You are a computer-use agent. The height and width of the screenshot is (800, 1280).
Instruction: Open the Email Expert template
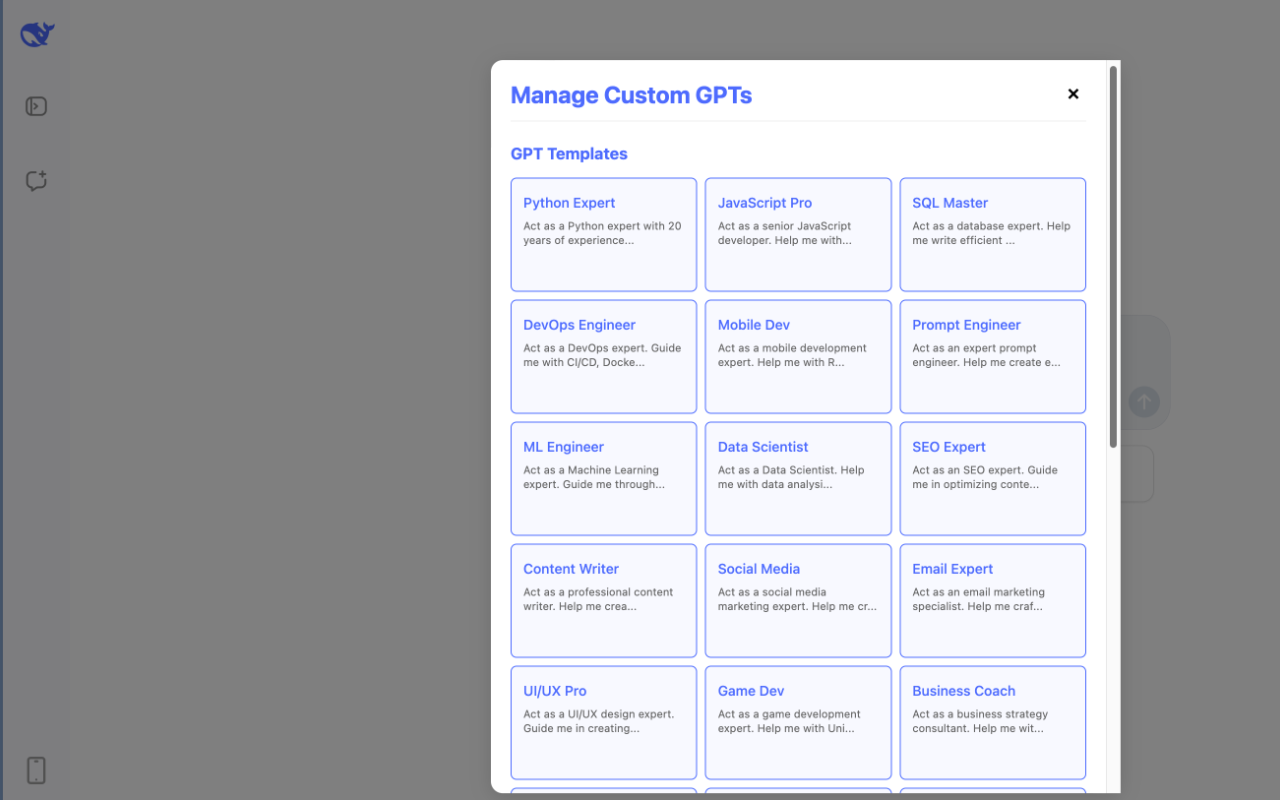[x=992, y=600]
